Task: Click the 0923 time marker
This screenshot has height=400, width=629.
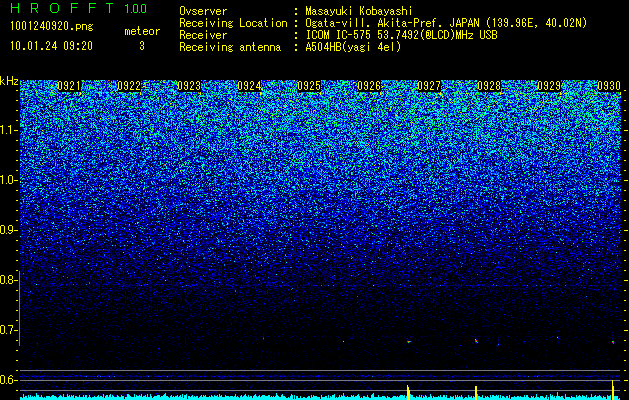Action: click(x=189, y=86)
